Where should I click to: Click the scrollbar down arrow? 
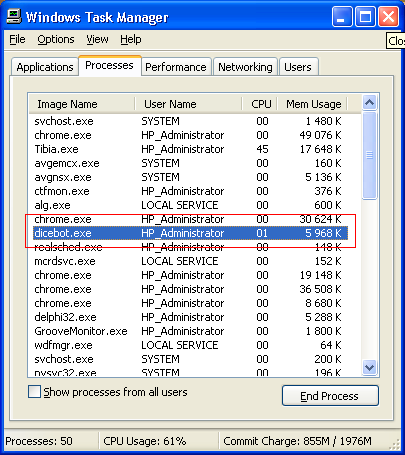369,368
